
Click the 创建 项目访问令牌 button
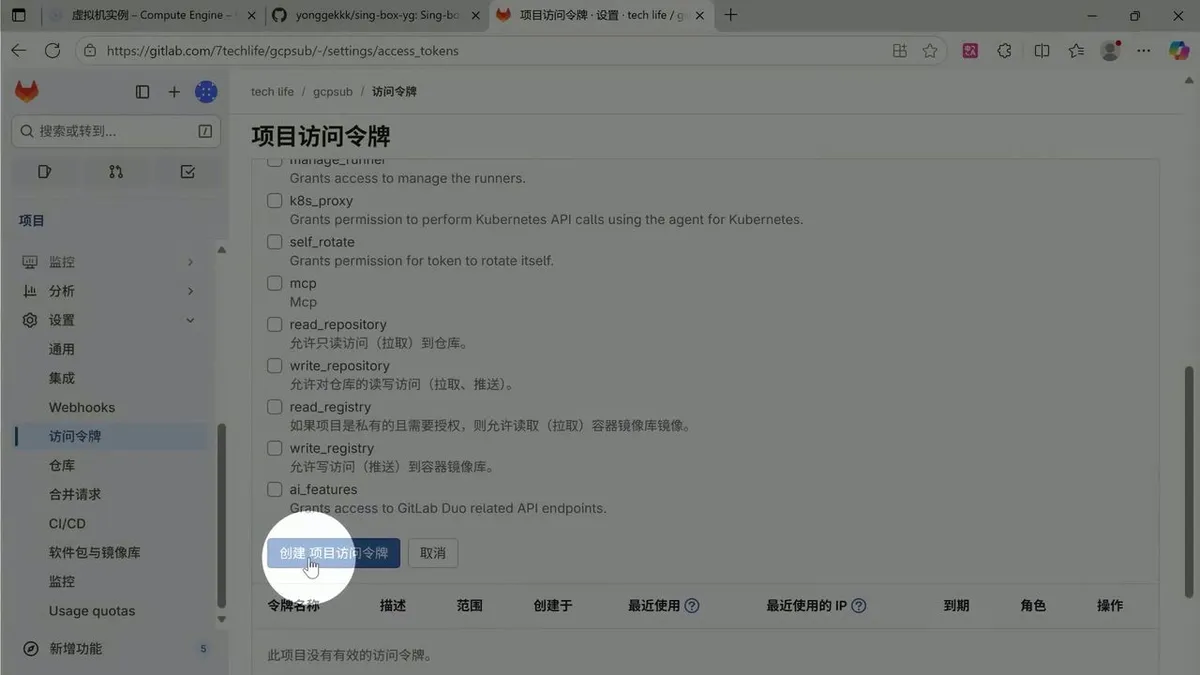(332, 552)
